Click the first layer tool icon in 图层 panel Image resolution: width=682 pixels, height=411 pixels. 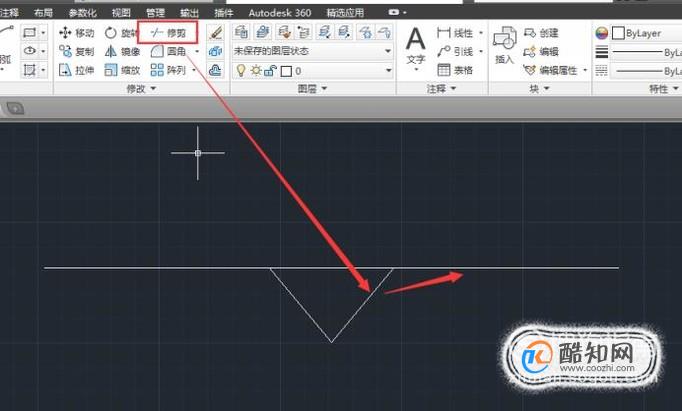click(x=241, y=32)
